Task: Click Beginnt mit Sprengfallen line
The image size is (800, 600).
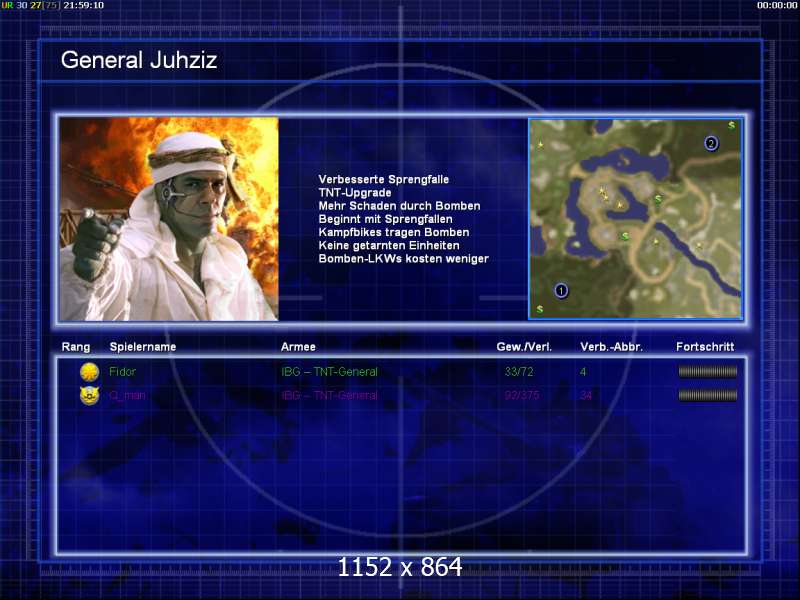Action: coord(385,219)
